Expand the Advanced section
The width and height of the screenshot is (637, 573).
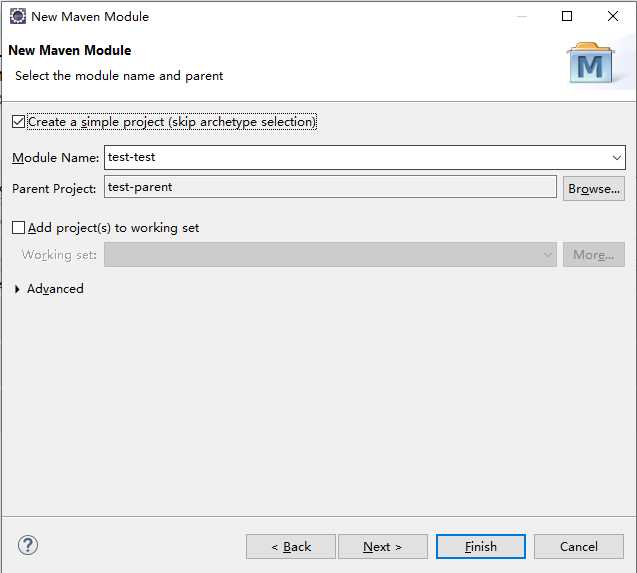pyautogui.click(x=17, y=289)
